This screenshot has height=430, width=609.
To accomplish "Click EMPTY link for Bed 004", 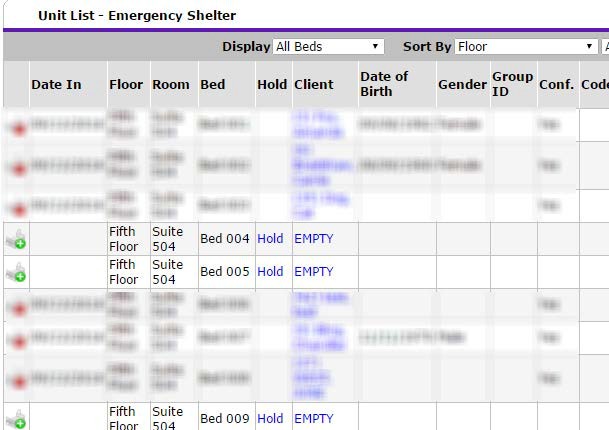I will pyautogui.click(x=314, y=239).
